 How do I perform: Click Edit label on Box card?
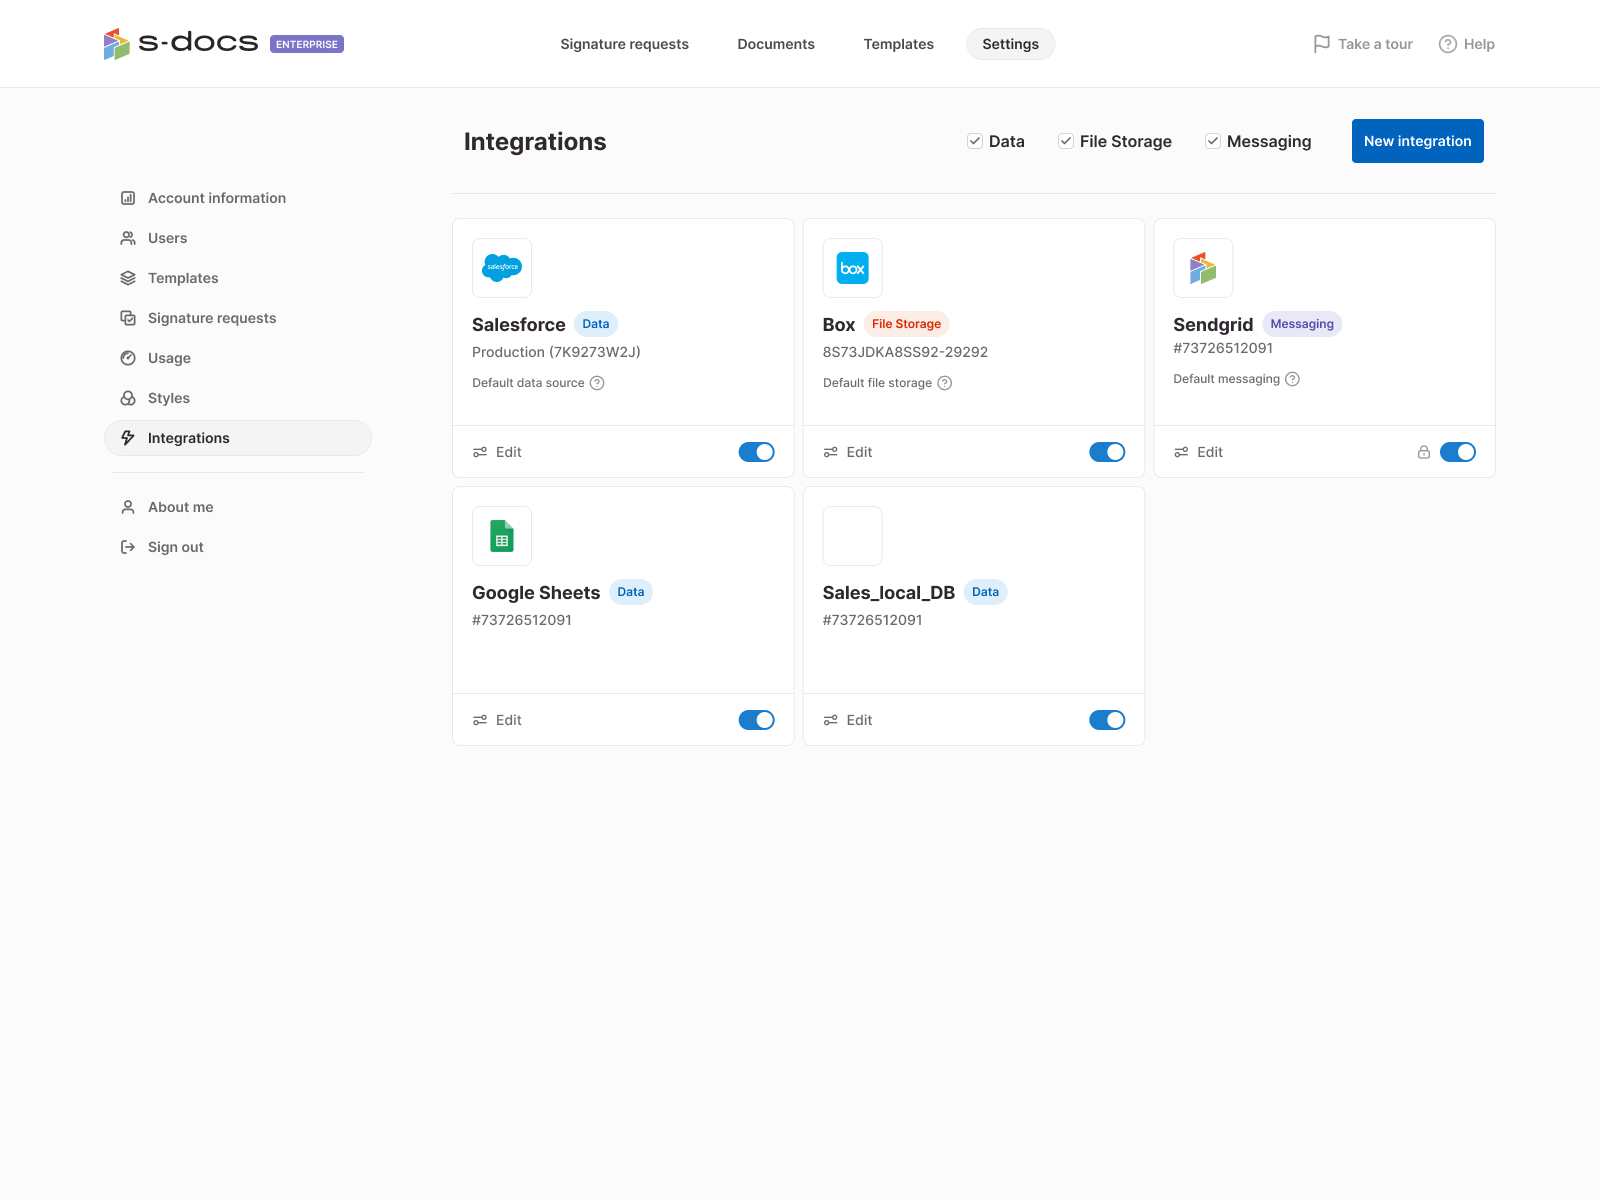[x=860, y=452]
